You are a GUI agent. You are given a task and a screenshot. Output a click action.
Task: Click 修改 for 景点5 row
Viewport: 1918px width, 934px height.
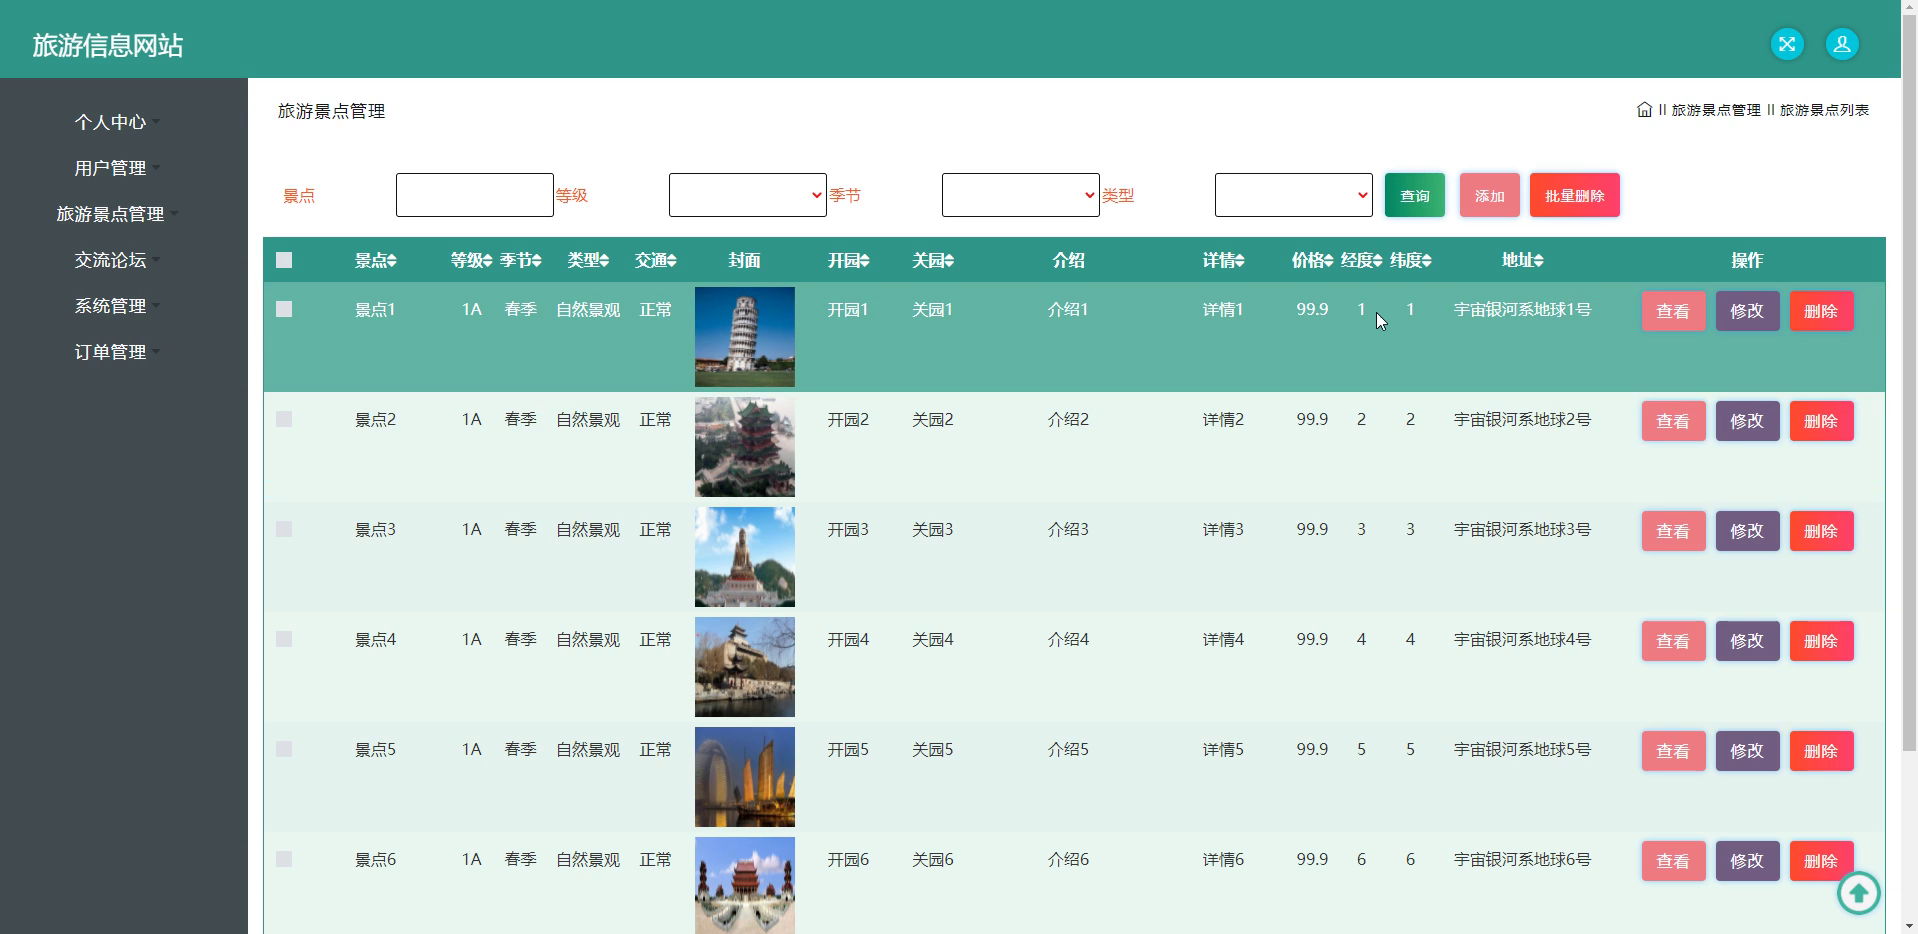tap(1747, 751)
